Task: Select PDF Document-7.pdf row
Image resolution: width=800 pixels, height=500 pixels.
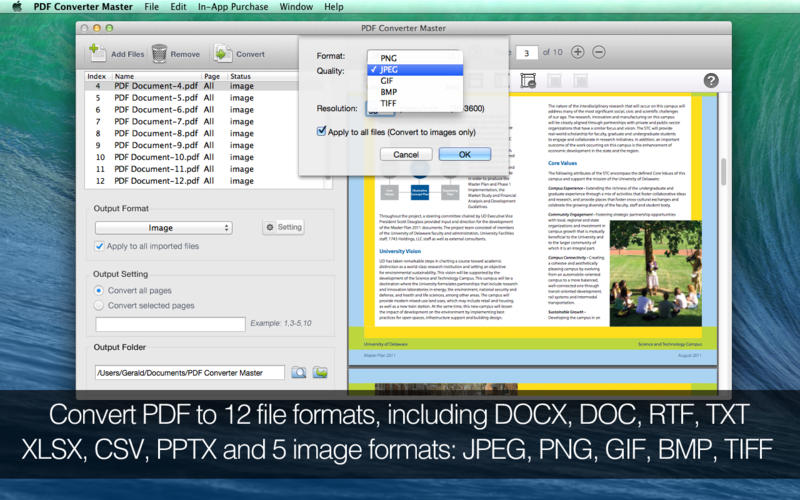Action: click(191, 121)
